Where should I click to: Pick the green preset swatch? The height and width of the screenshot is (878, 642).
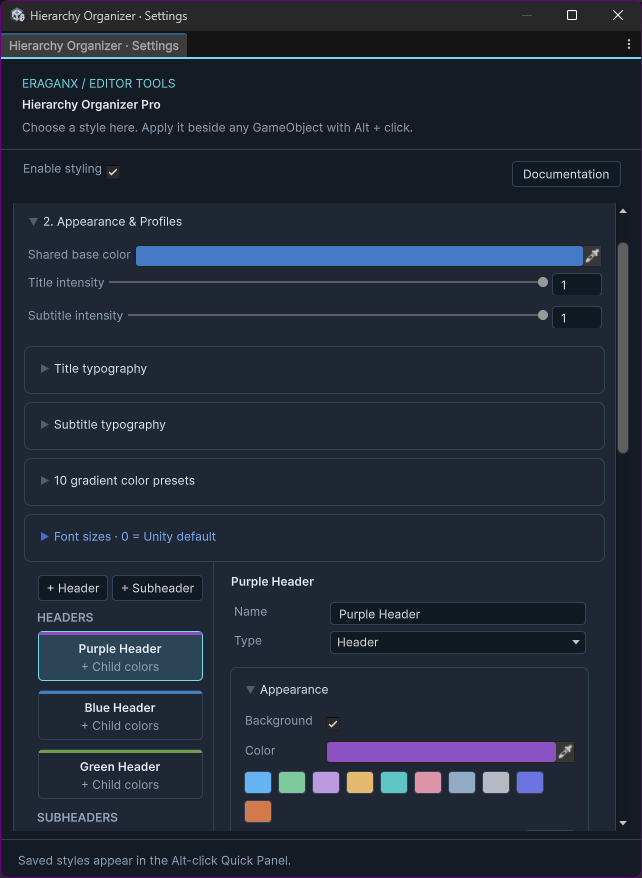click(292, 782)
